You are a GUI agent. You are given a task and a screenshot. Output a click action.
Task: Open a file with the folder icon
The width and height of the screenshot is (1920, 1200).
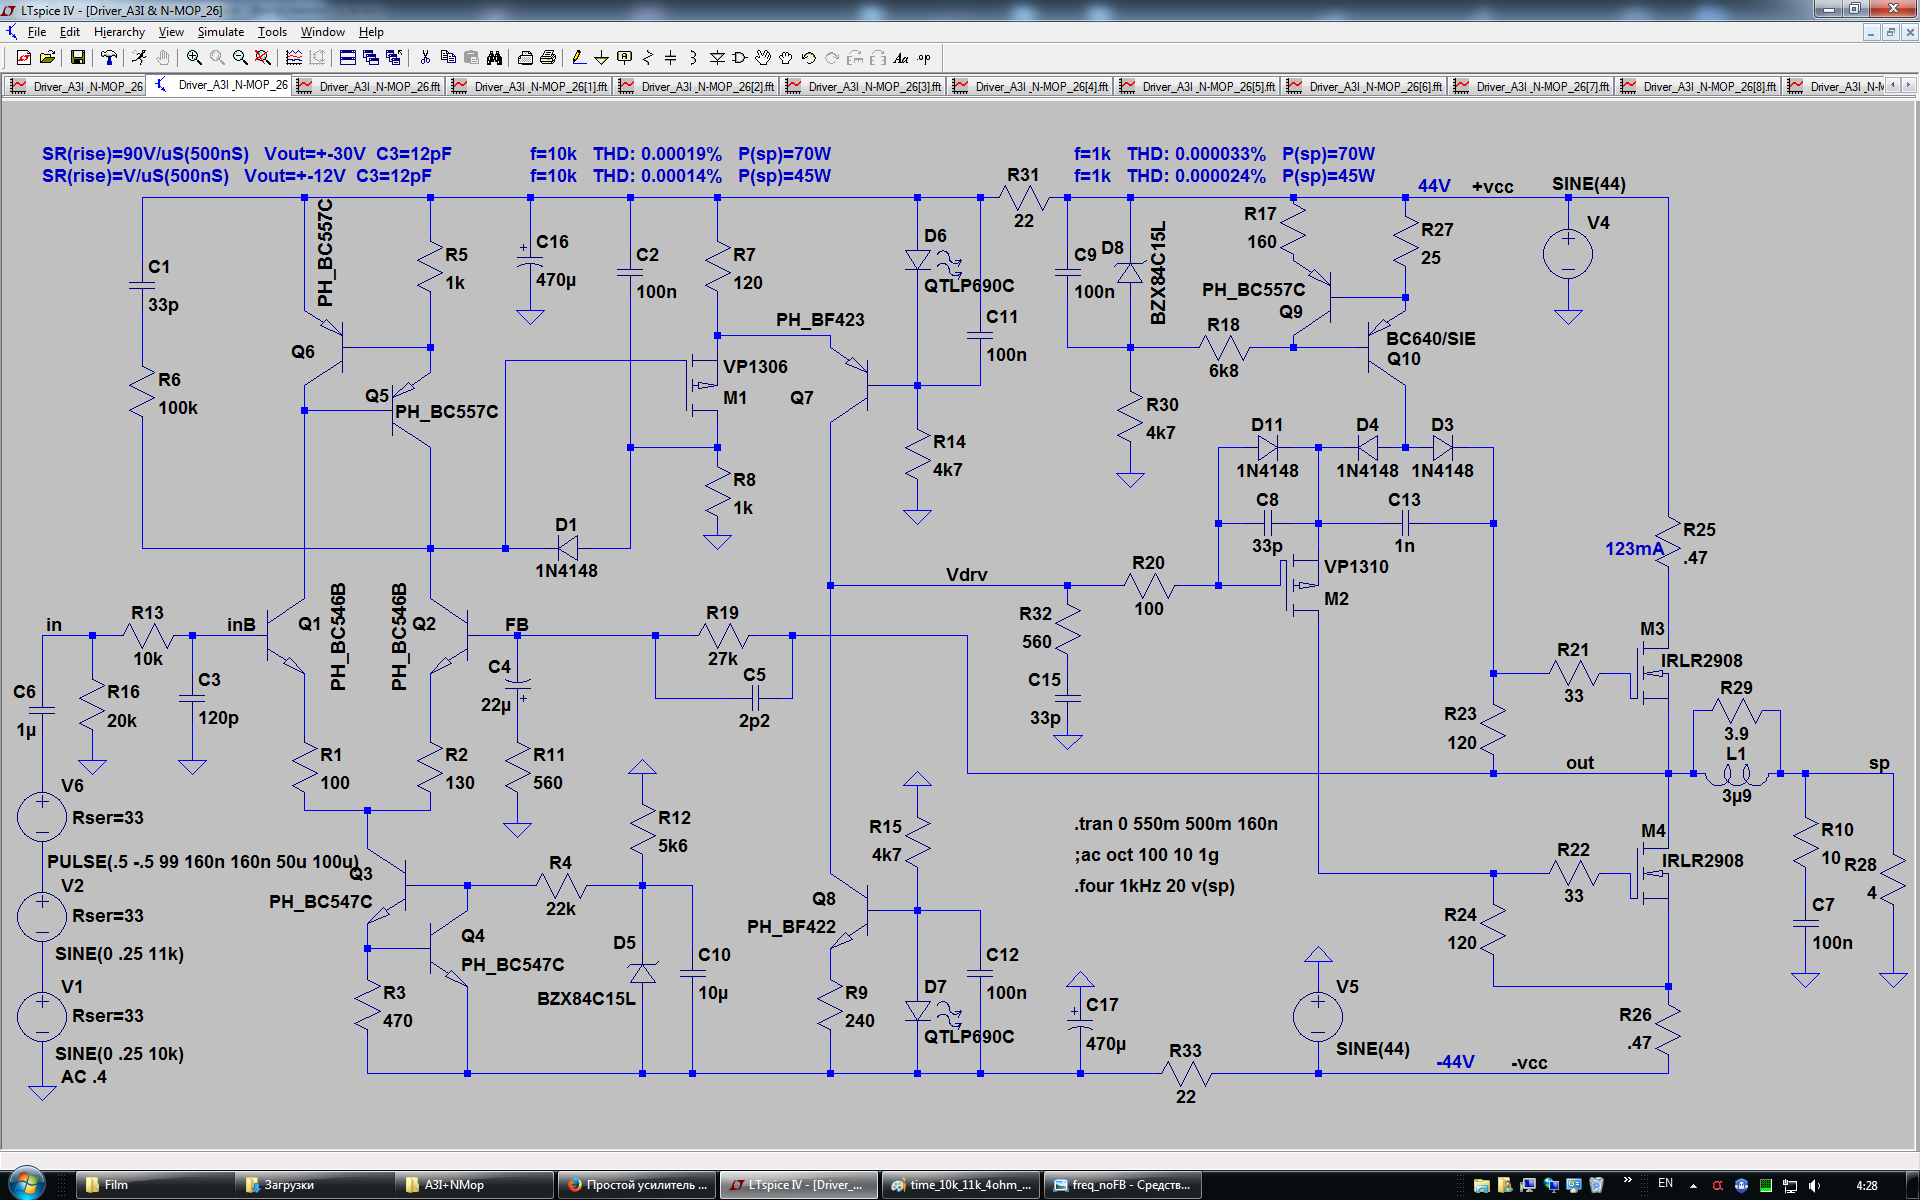click(47, 58)
